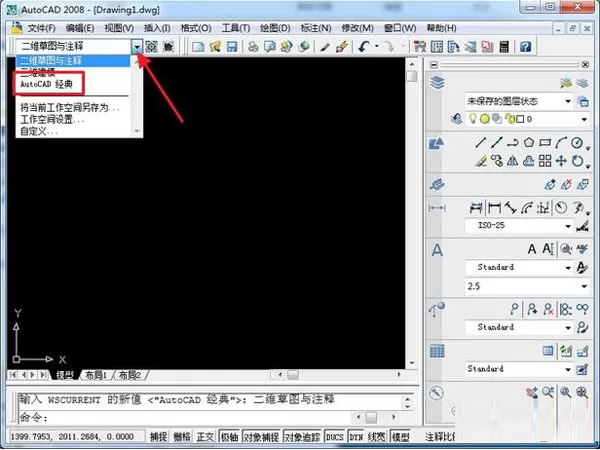Click the Open file folder icon

click(x=215, y=47)
